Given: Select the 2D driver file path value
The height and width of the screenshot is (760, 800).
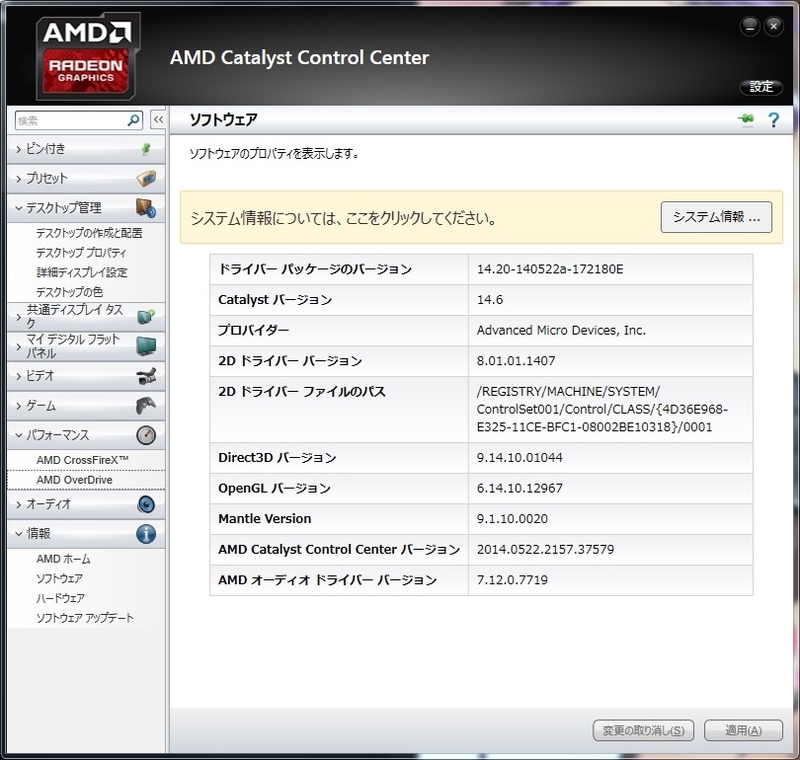Looking at the screenshot, I should (x=602, y=409).
